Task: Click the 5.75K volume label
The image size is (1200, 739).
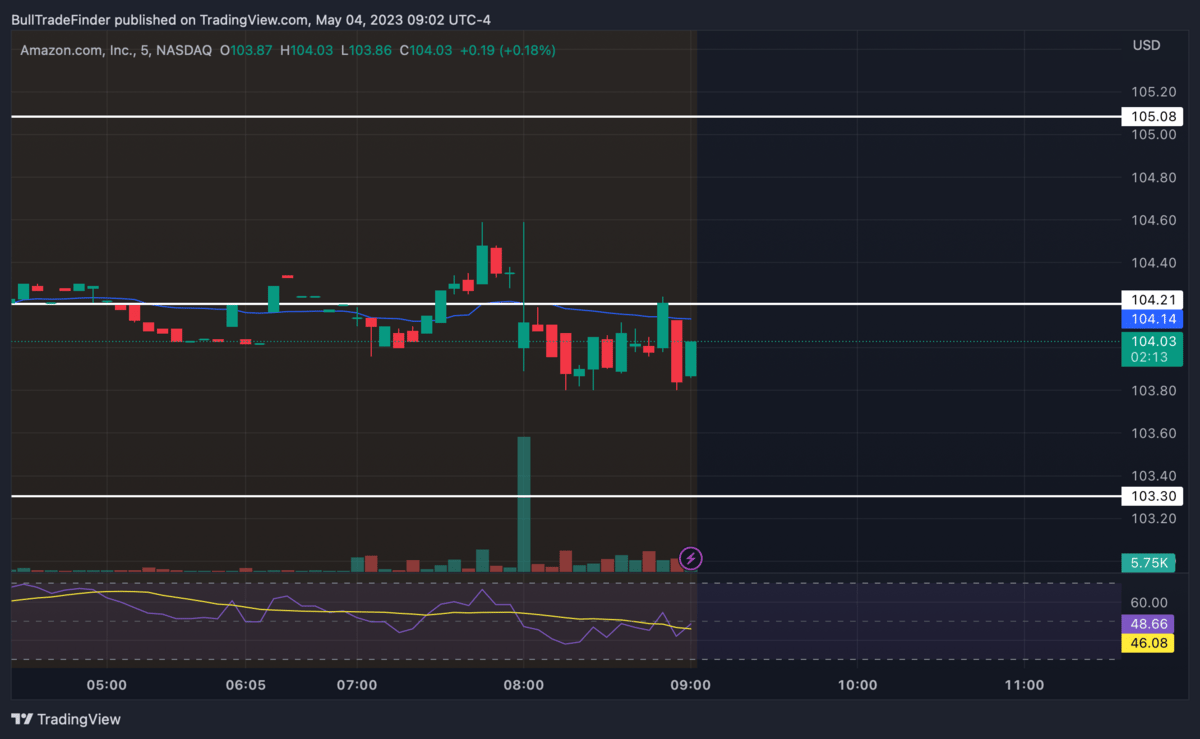Action: point(1148,563)
